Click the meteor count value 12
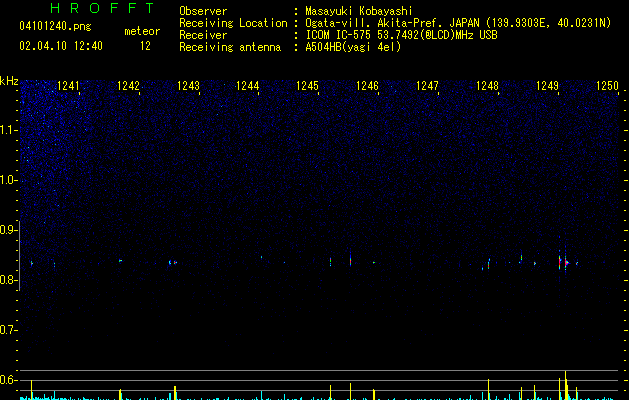The width and height of the screenshot is (629, 400). point(145,46)
